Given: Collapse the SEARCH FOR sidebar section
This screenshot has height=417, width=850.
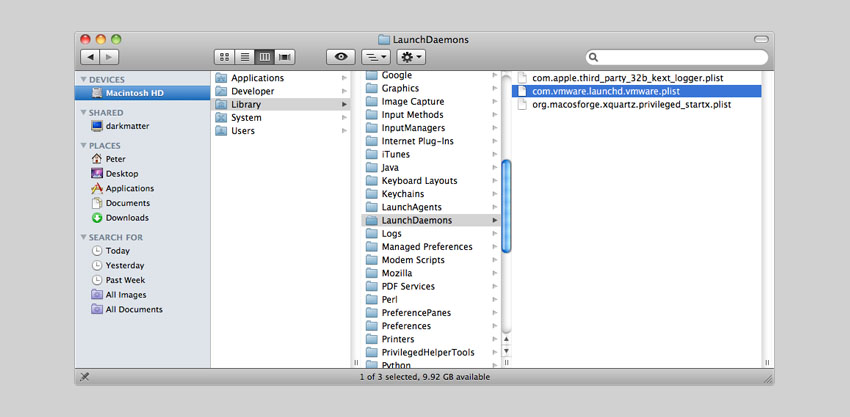Looking at the screenshot, I should pos(84,238).
